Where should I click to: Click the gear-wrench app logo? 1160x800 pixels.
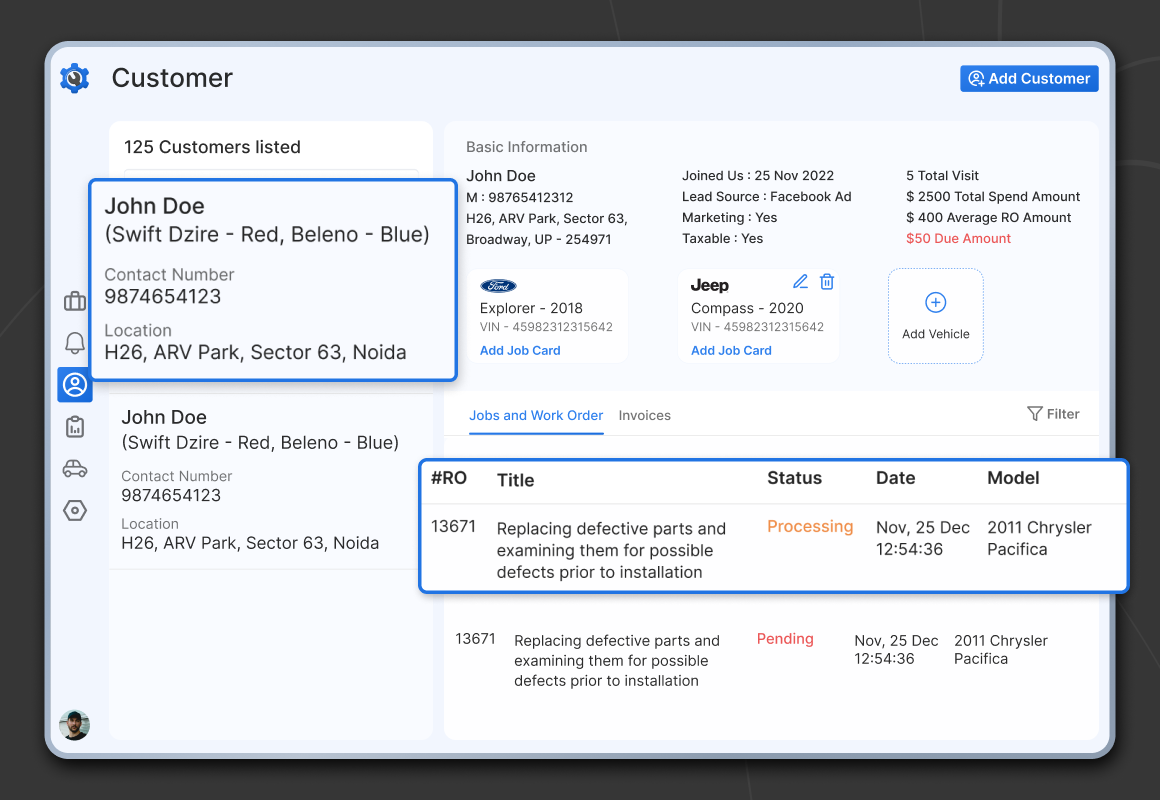(x=75, y=78)
